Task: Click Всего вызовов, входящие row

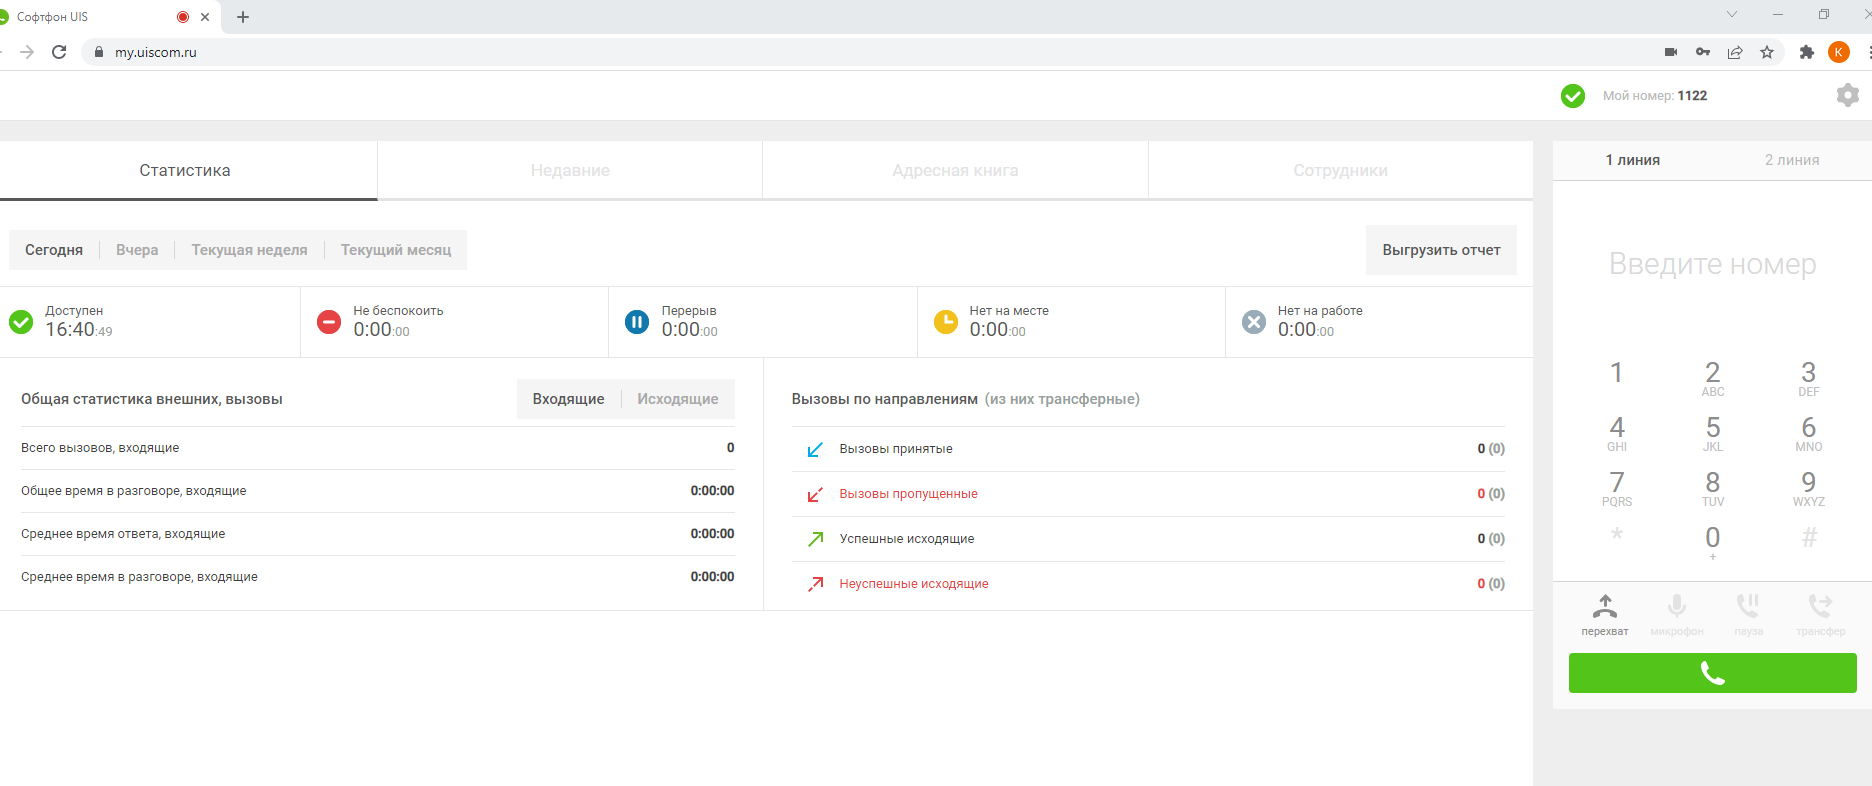Action: pos(377,448)
